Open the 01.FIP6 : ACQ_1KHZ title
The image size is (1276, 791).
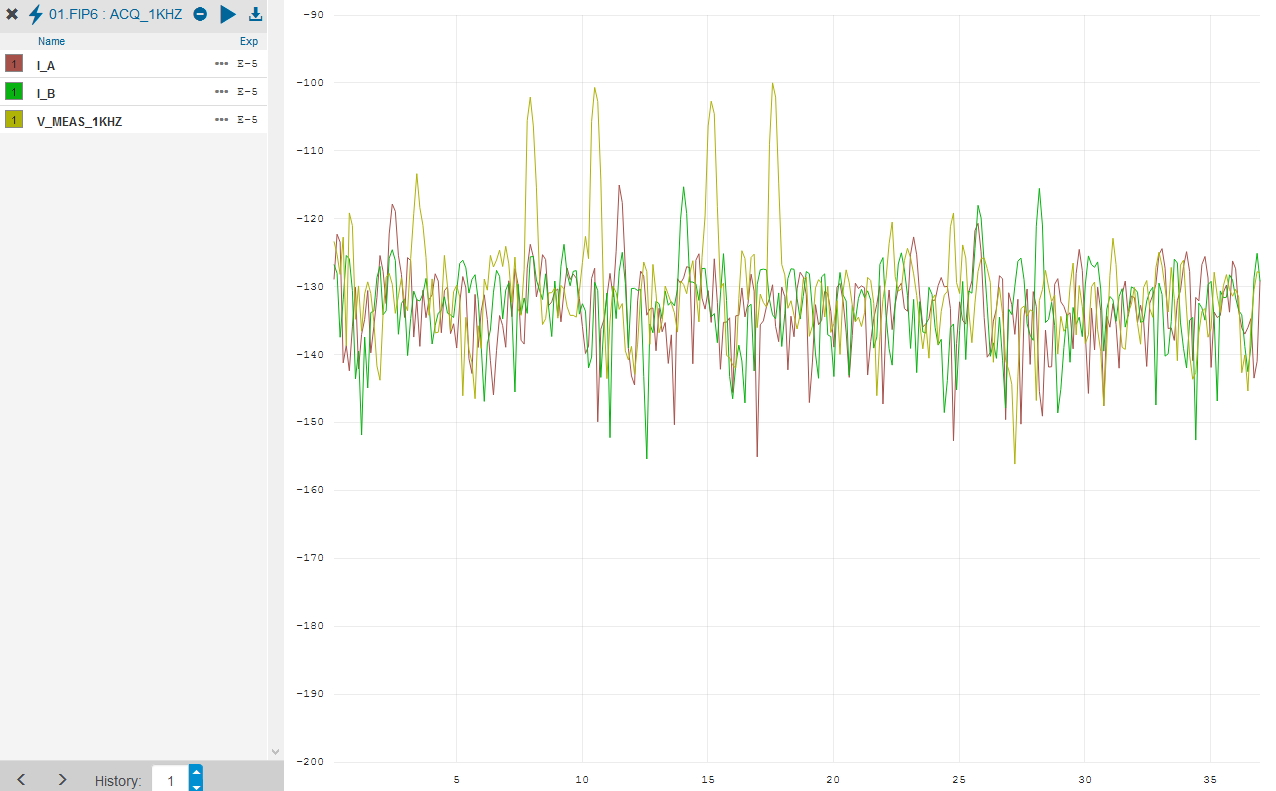[x=116, y=14]
